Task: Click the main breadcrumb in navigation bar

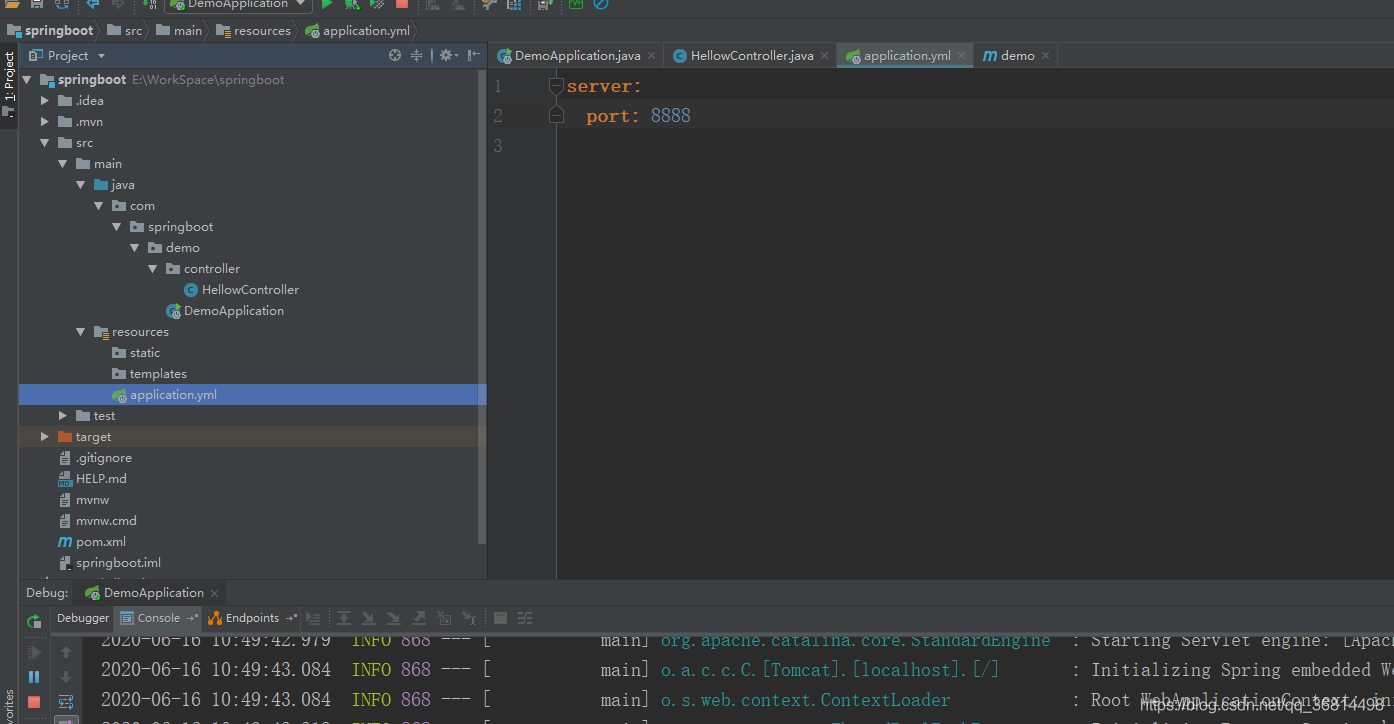Action: coord(179,31)
